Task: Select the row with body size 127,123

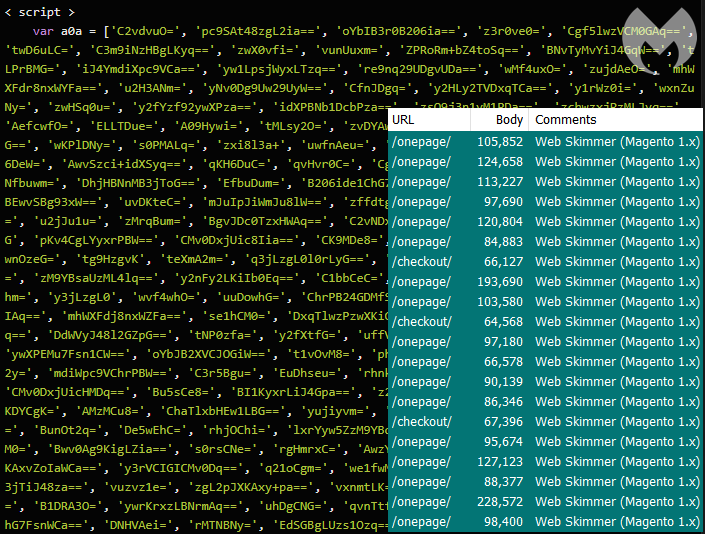Action: (545, 462)
